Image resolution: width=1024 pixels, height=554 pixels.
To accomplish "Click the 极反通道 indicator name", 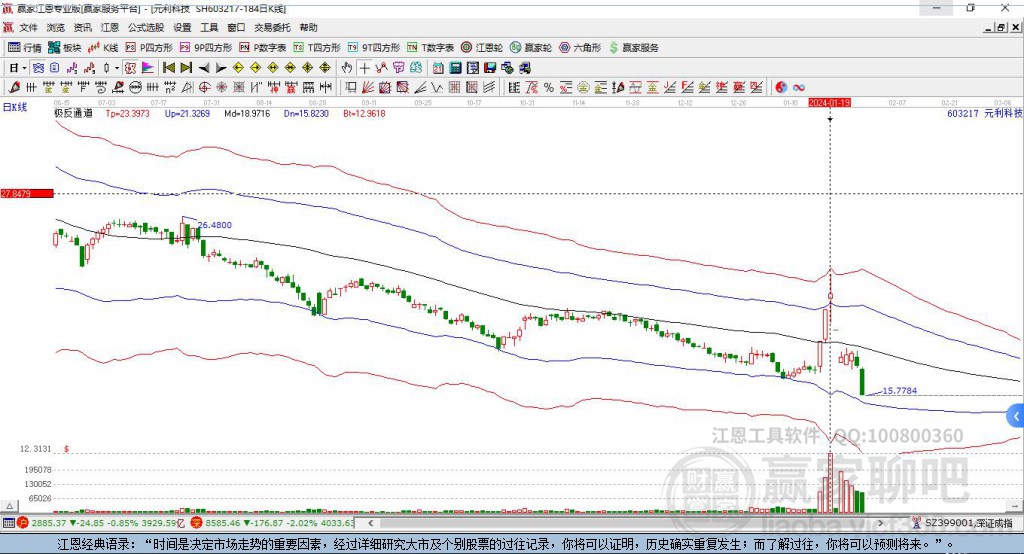I will pos(73,114).
